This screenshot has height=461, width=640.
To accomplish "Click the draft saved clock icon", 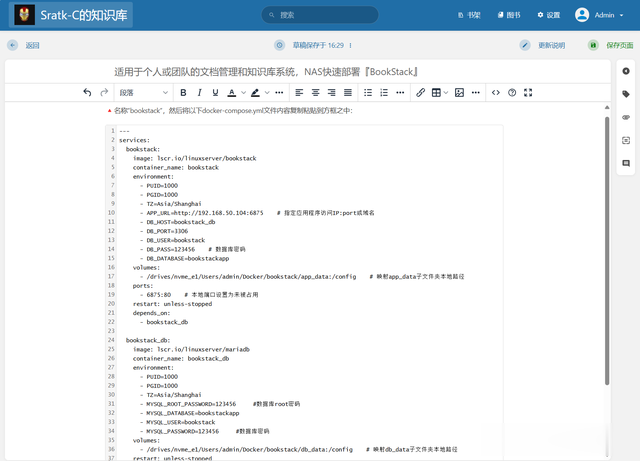I will [x=280, y=45].
